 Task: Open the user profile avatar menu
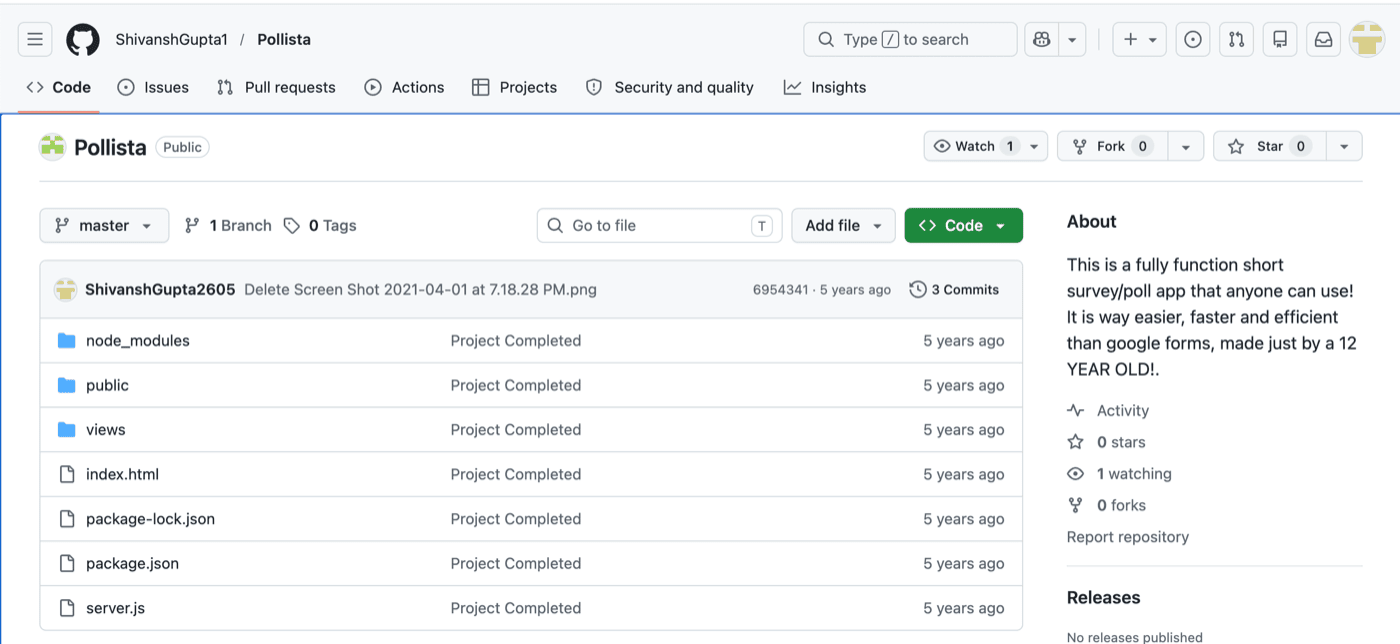tap(1366, 39)
